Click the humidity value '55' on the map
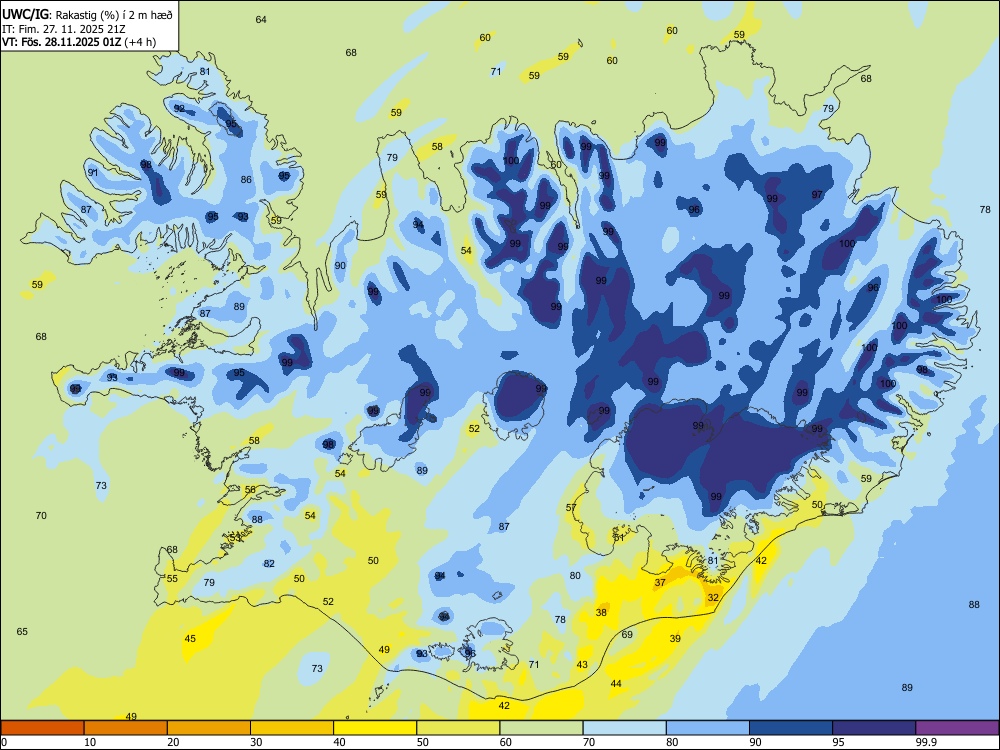Image resolution: width=1000 pixels, height=750 pixels. [x=172, y=578]
